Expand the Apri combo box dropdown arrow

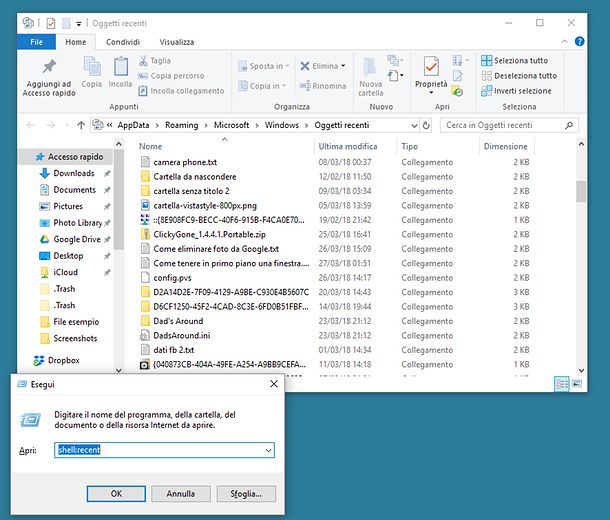(268, 450)
